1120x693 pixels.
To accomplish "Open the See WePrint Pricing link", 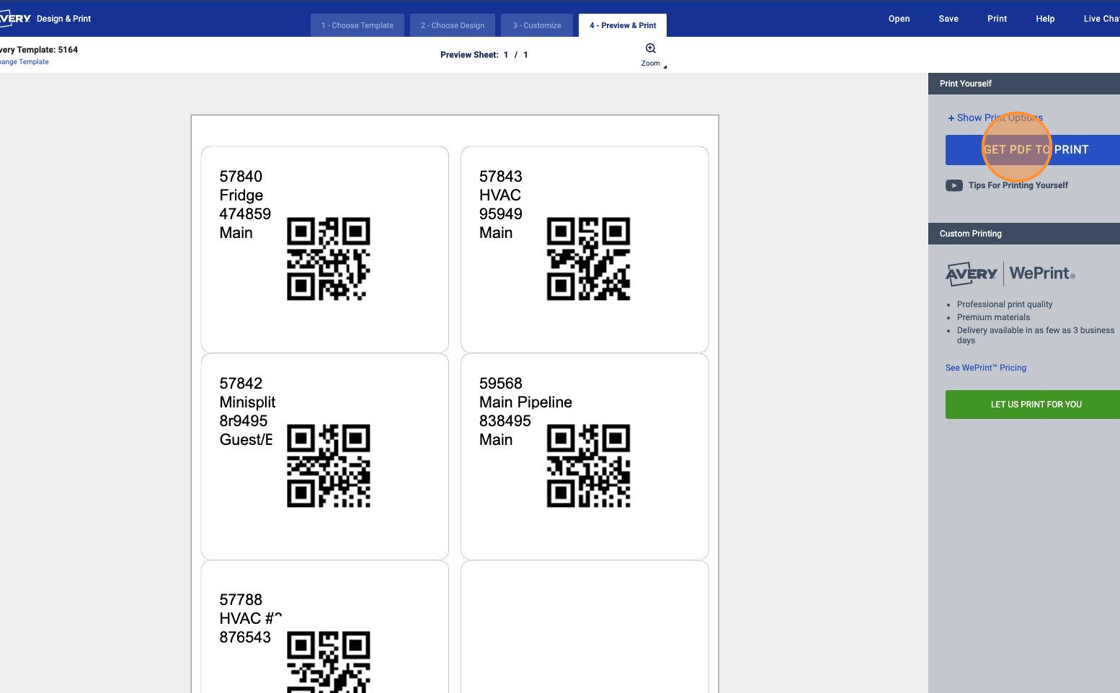I will point(986,368).
